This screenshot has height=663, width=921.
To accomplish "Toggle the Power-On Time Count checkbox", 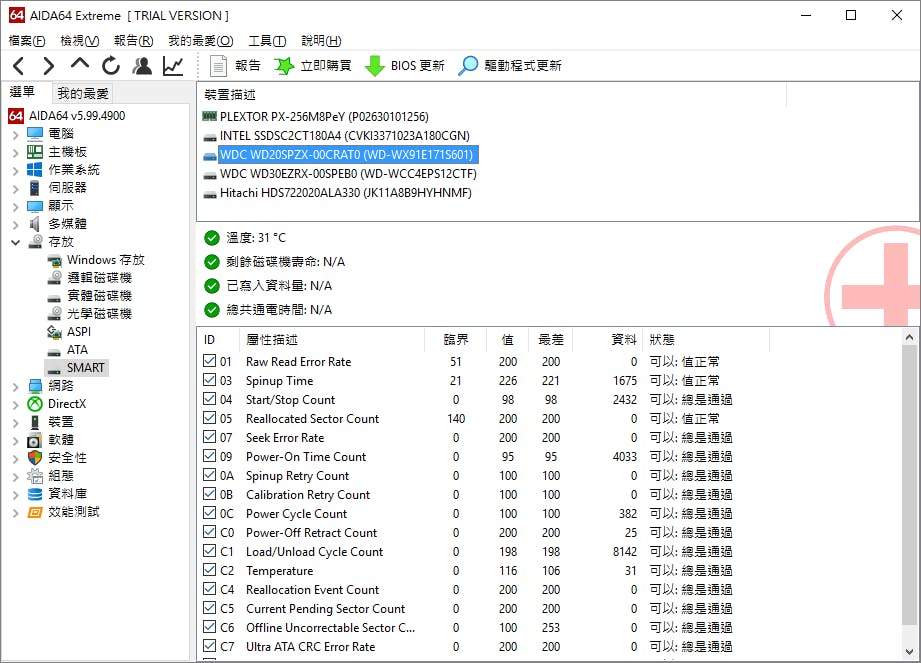I will (x=209, y=457).
